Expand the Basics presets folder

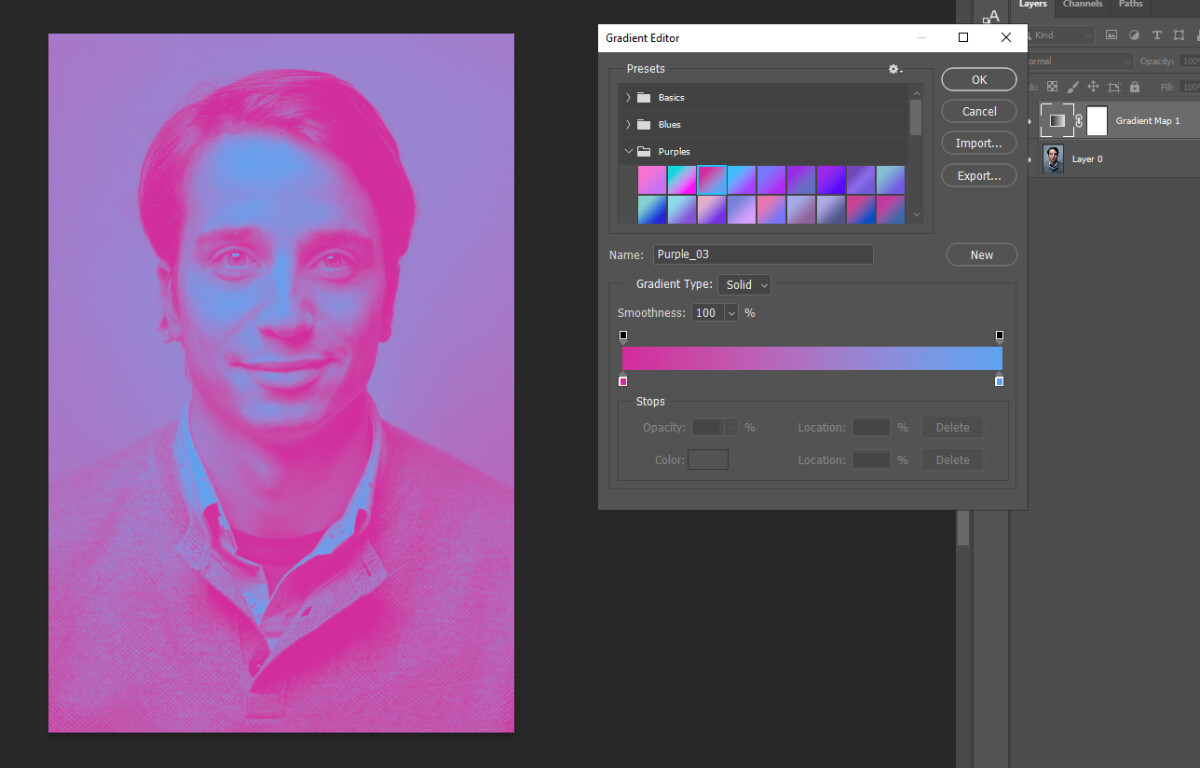(629, 97)
